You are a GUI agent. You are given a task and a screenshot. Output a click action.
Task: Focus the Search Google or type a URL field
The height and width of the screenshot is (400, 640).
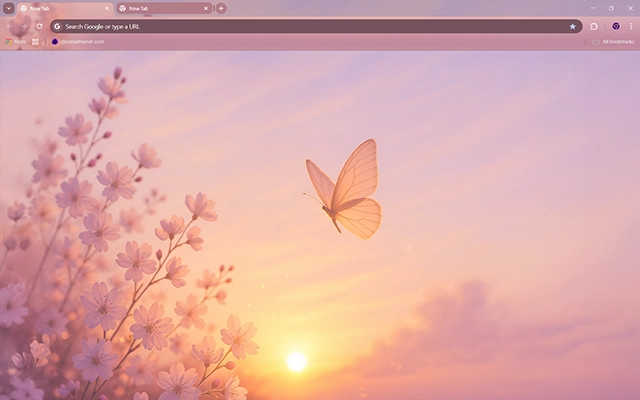click(x=316, y=27)
